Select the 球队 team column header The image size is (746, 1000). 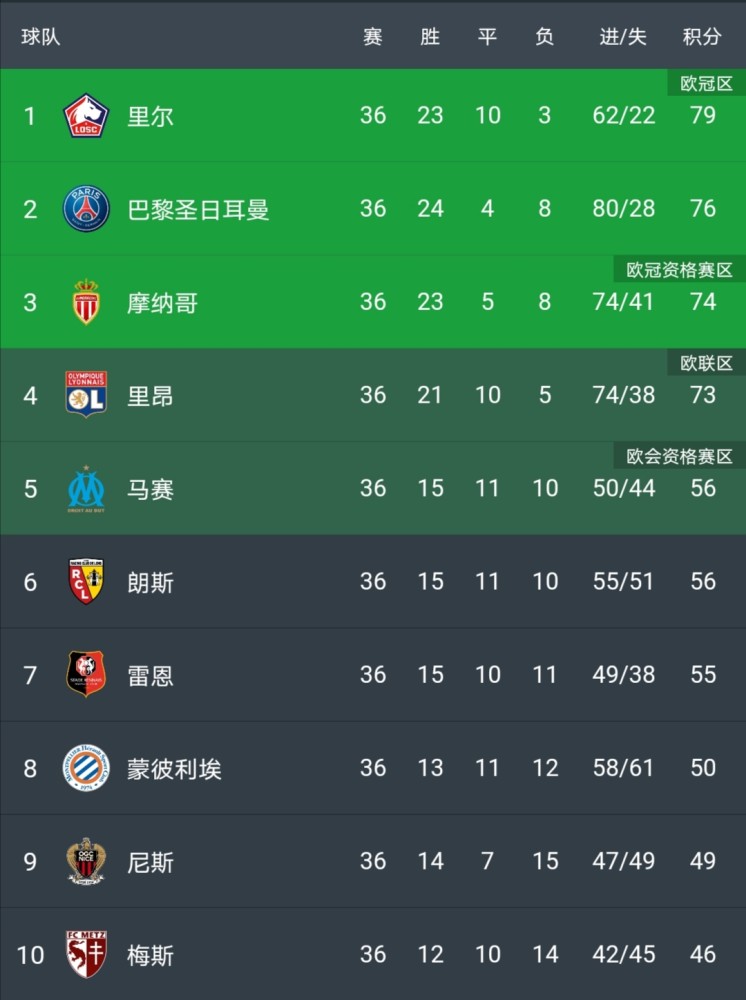pos(41,36)
